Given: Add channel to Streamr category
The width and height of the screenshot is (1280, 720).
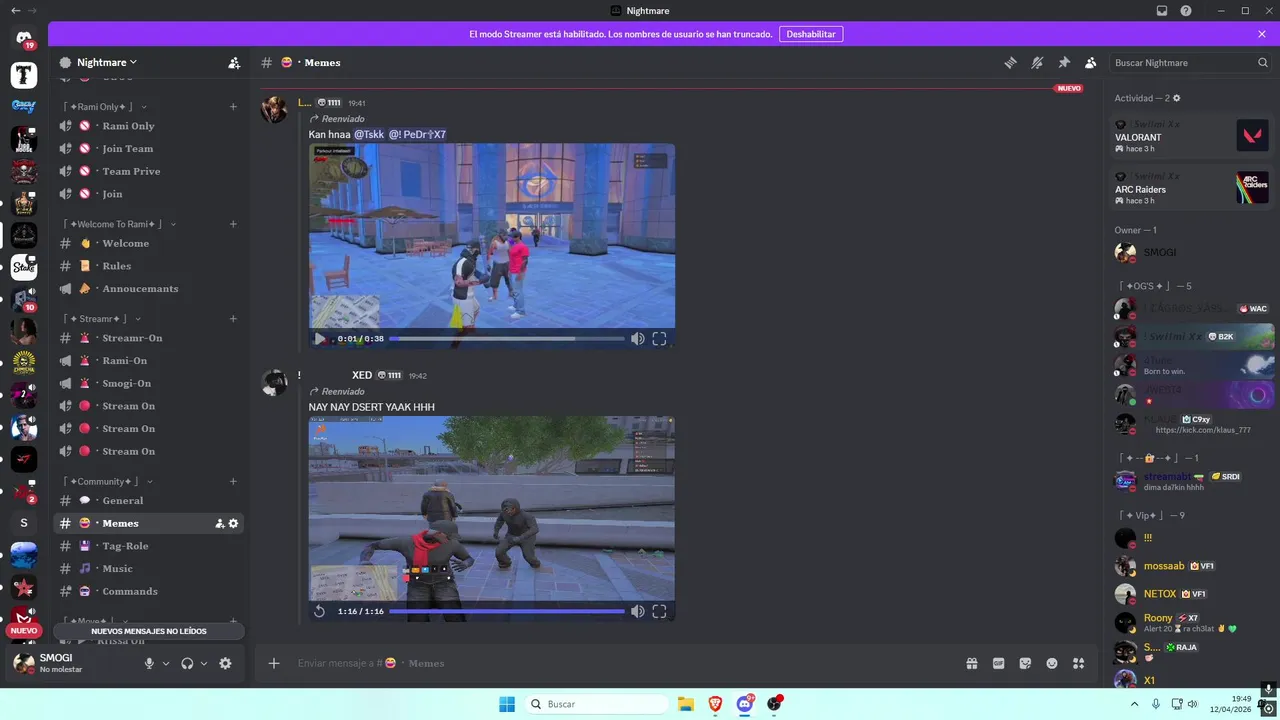Looking at the screenshot, I should pos(233,319).
